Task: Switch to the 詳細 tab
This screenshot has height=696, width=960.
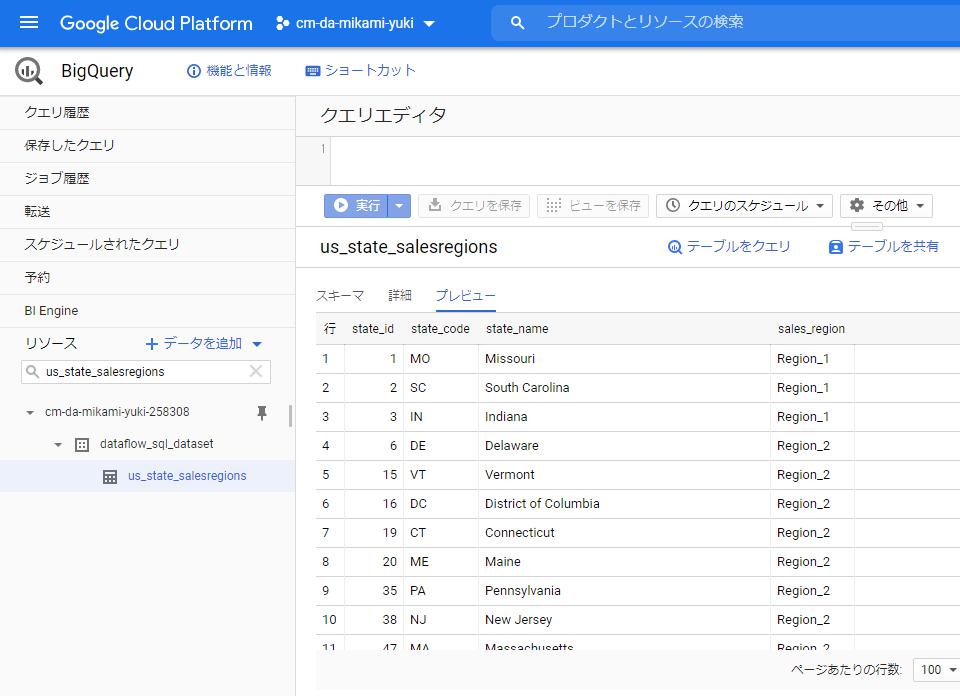Action: pos(399,295)
